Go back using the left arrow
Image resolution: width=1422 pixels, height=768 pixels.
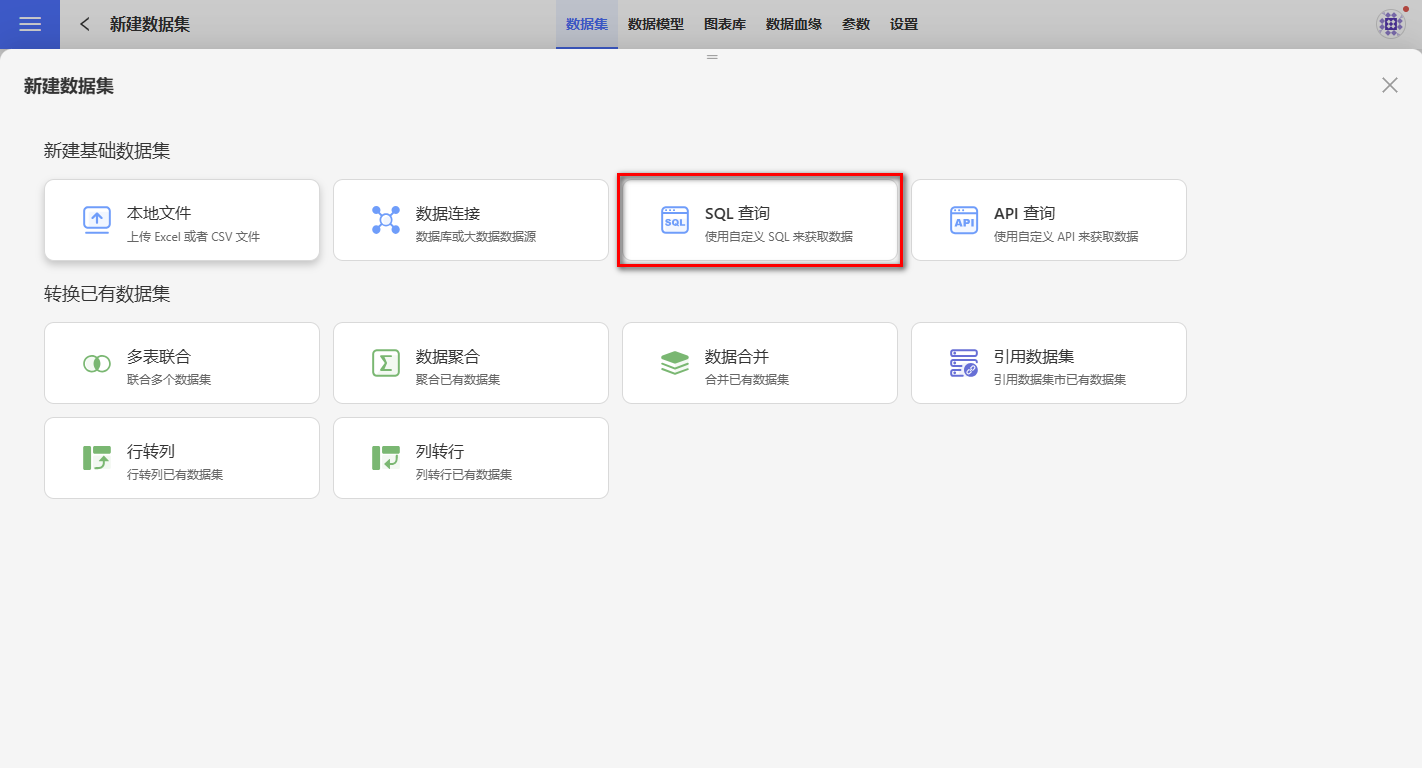click(x=85, y=24)
